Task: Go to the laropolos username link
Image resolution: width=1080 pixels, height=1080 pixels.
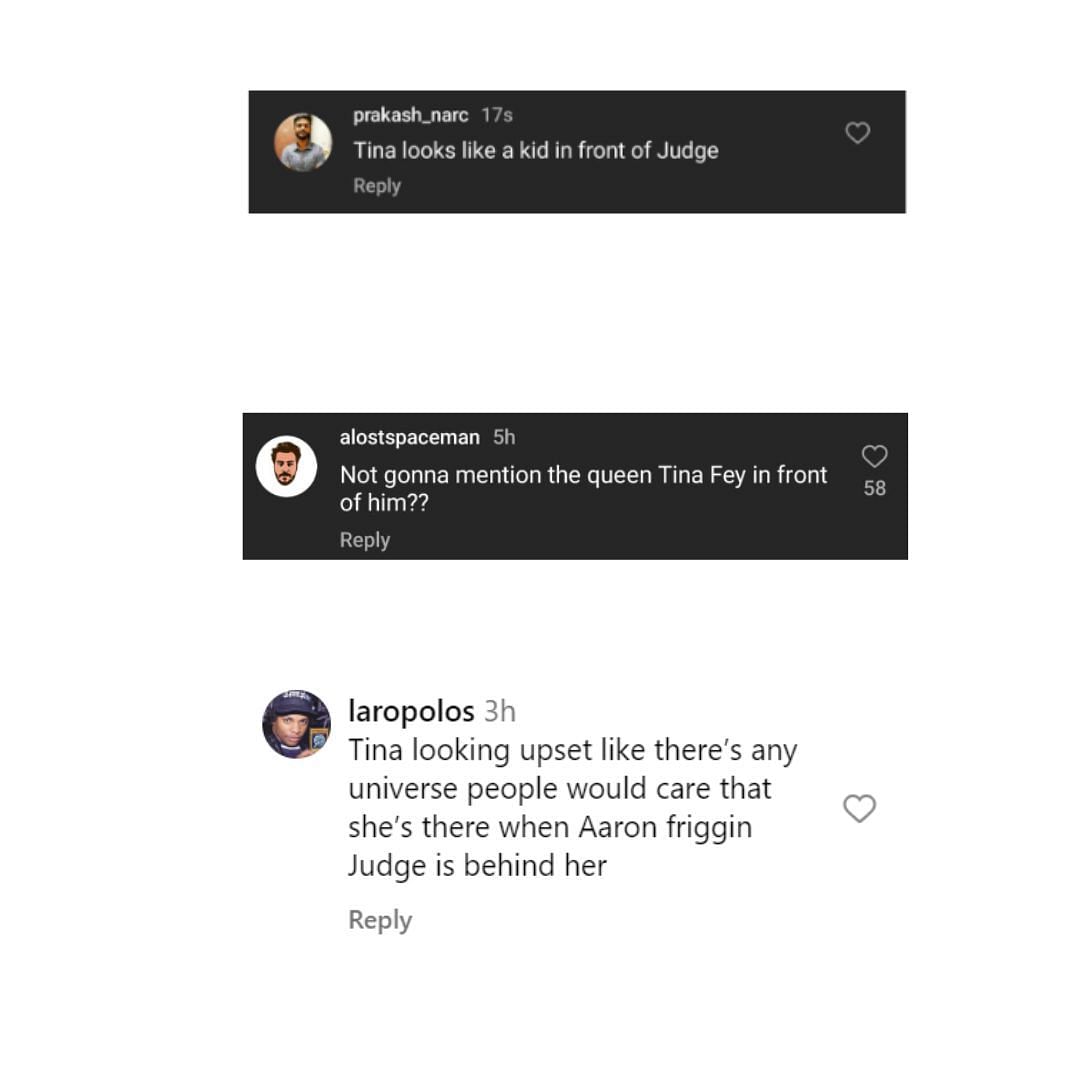Action: coord(411,711)
